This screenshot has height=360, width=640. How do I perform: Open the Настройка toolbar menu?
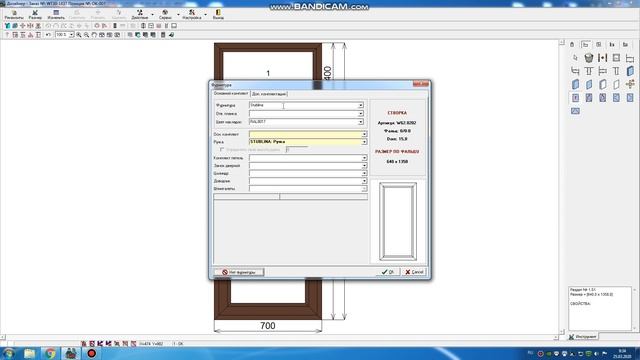[x=191, y=15]
